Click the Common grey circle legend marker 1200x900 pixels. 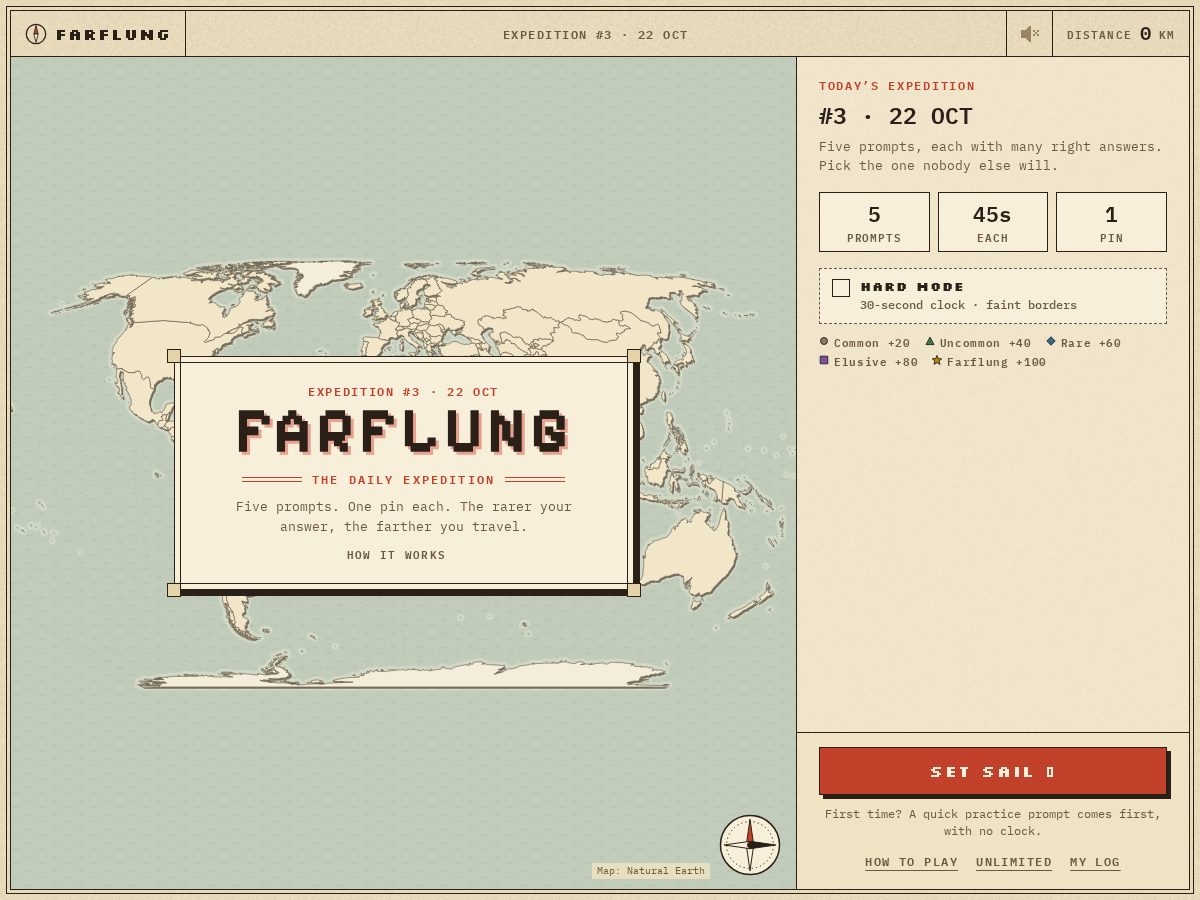824,341
